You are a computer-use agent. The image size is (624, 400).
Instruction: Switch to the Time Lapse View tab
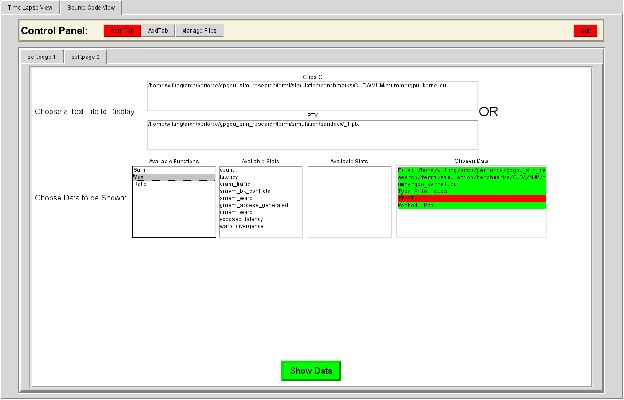(29, 7)
